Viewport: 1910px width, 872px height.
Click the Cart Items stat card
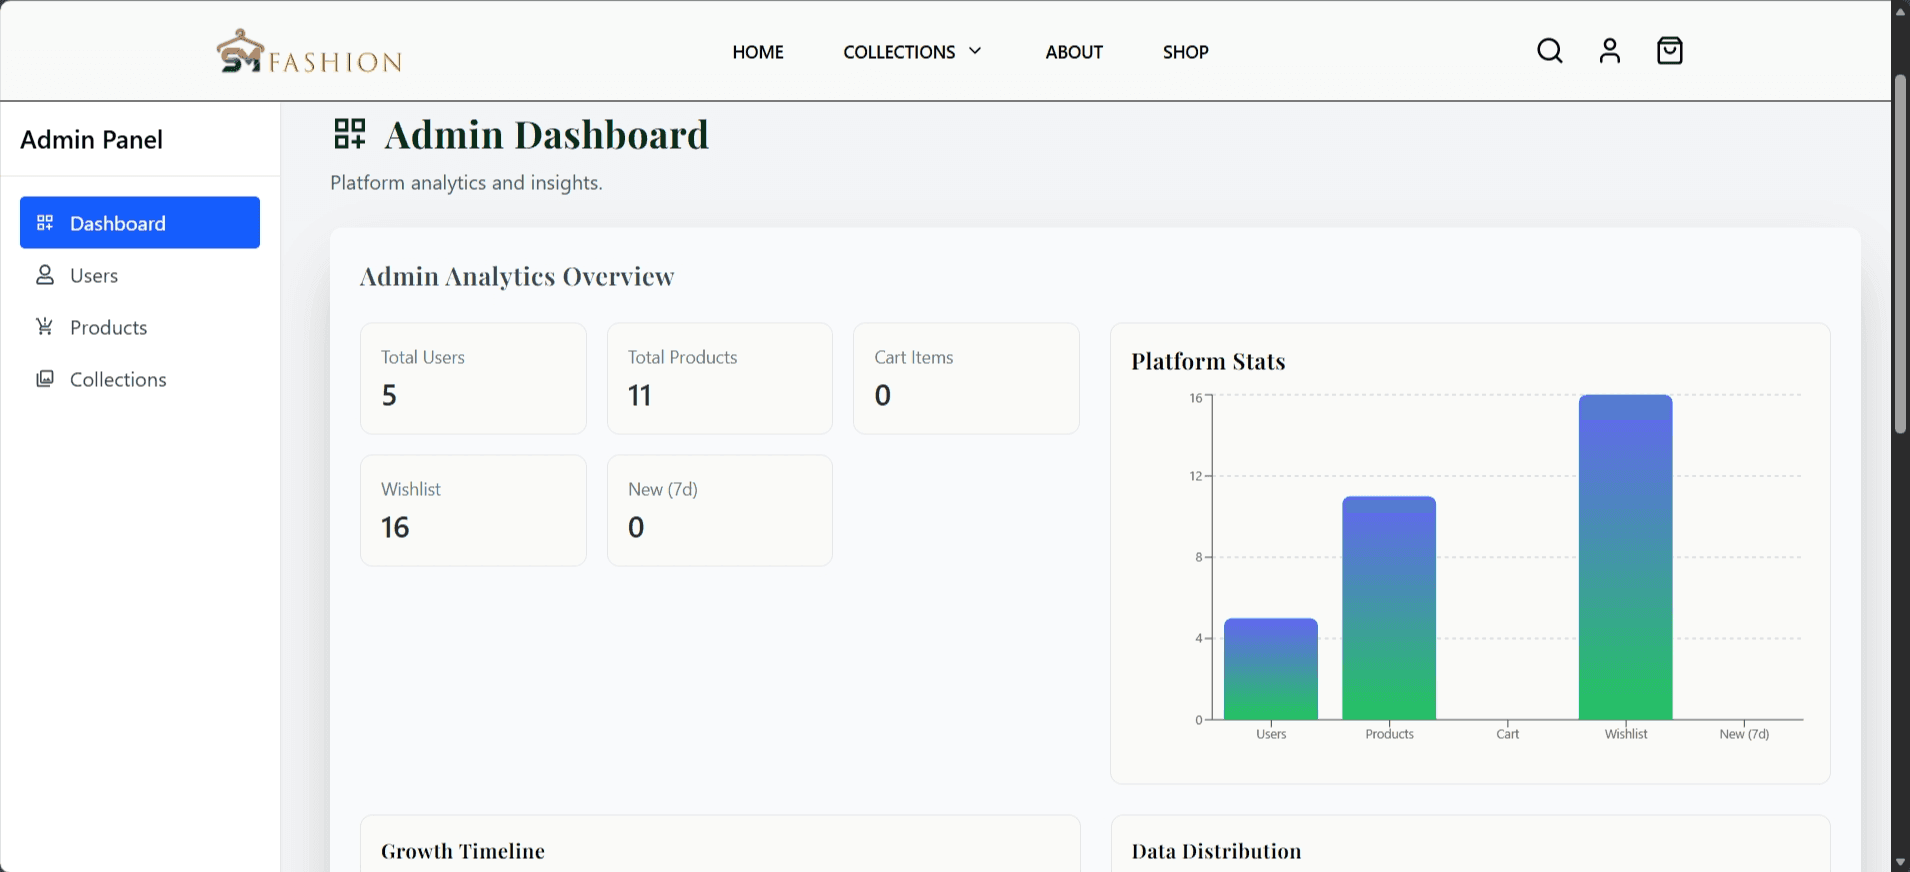click(x=966, y=378)
